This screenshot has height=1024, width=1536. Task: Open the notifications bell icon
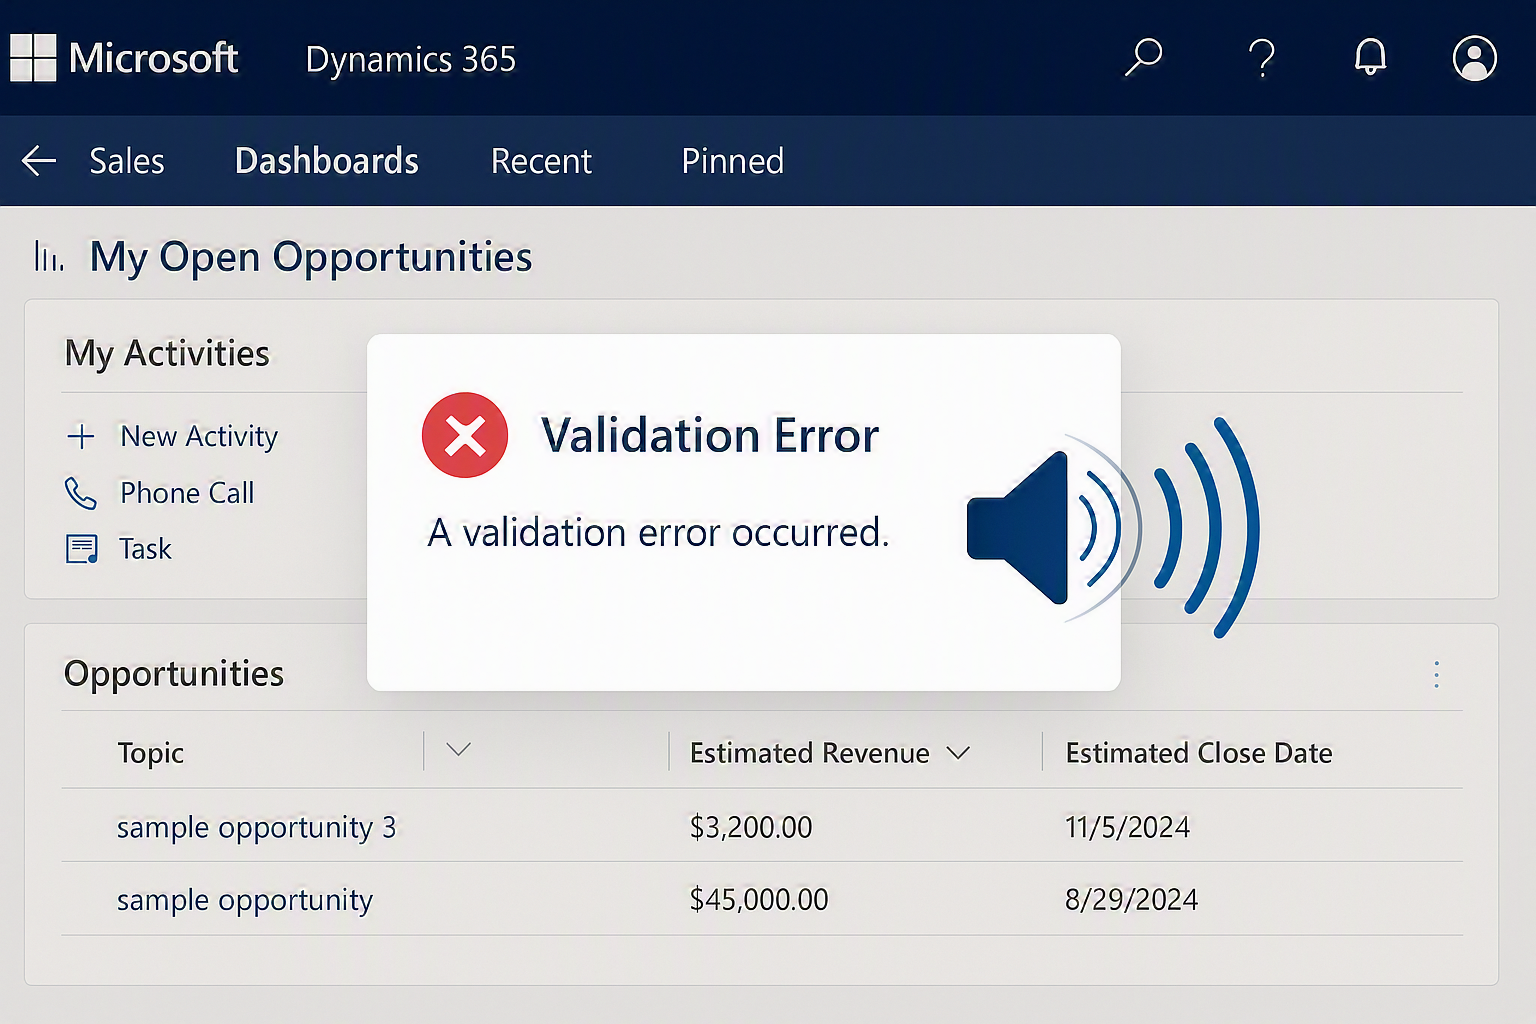1370,57
